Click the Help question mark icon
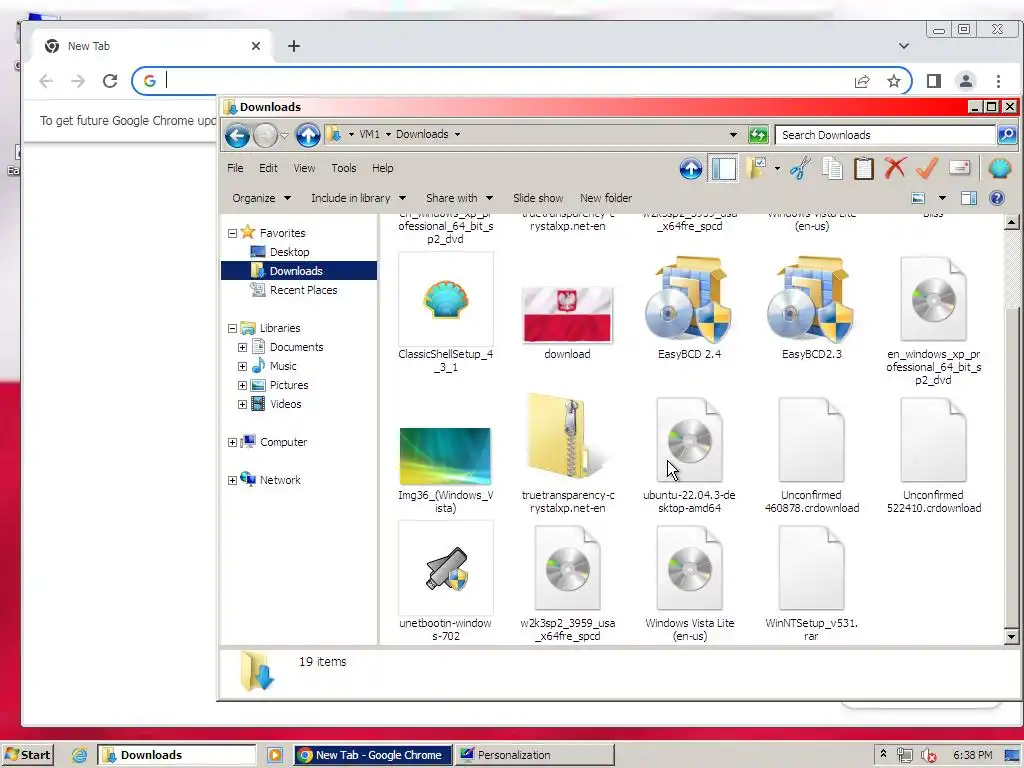The width and height of the screenshot is (1024, 768). click(x=997, y=198)
